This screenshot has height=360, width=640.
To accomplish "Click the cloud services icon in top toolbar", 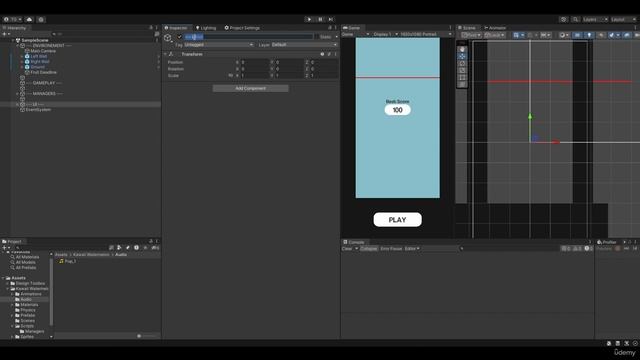I will 29,19.
